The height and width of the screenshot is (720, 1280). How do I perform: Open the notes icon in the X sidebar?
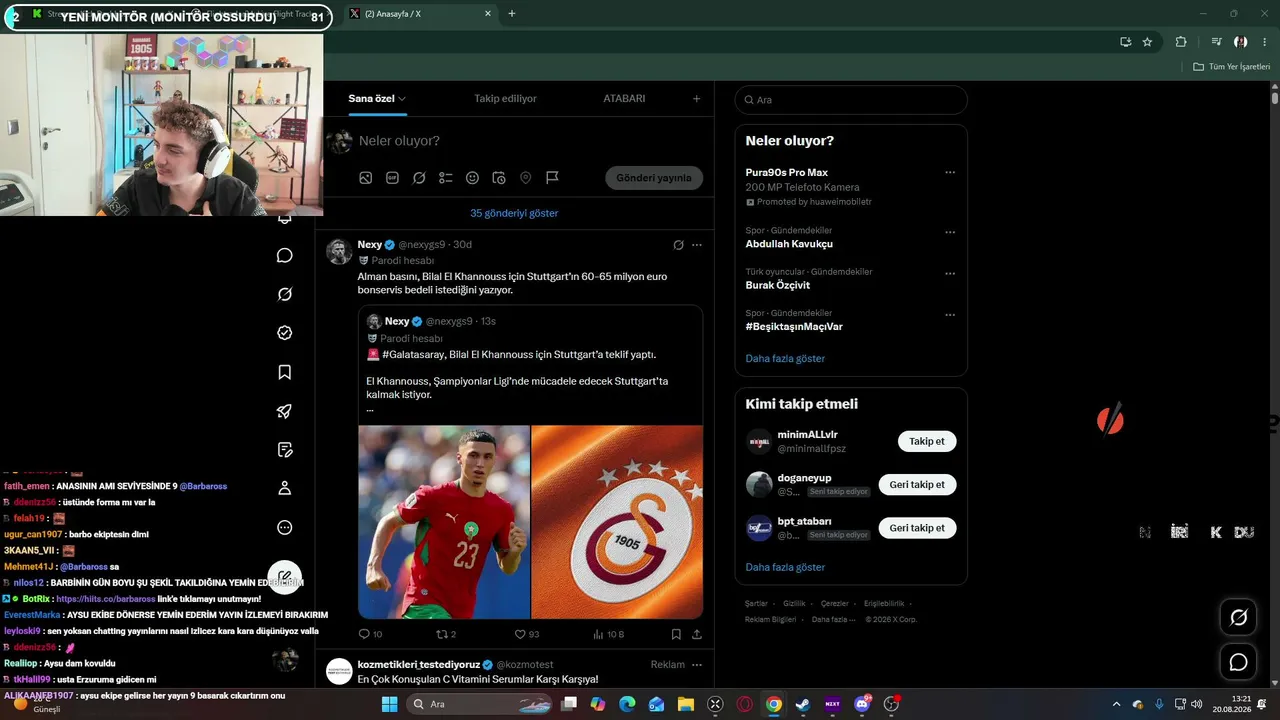coord(285,449)
